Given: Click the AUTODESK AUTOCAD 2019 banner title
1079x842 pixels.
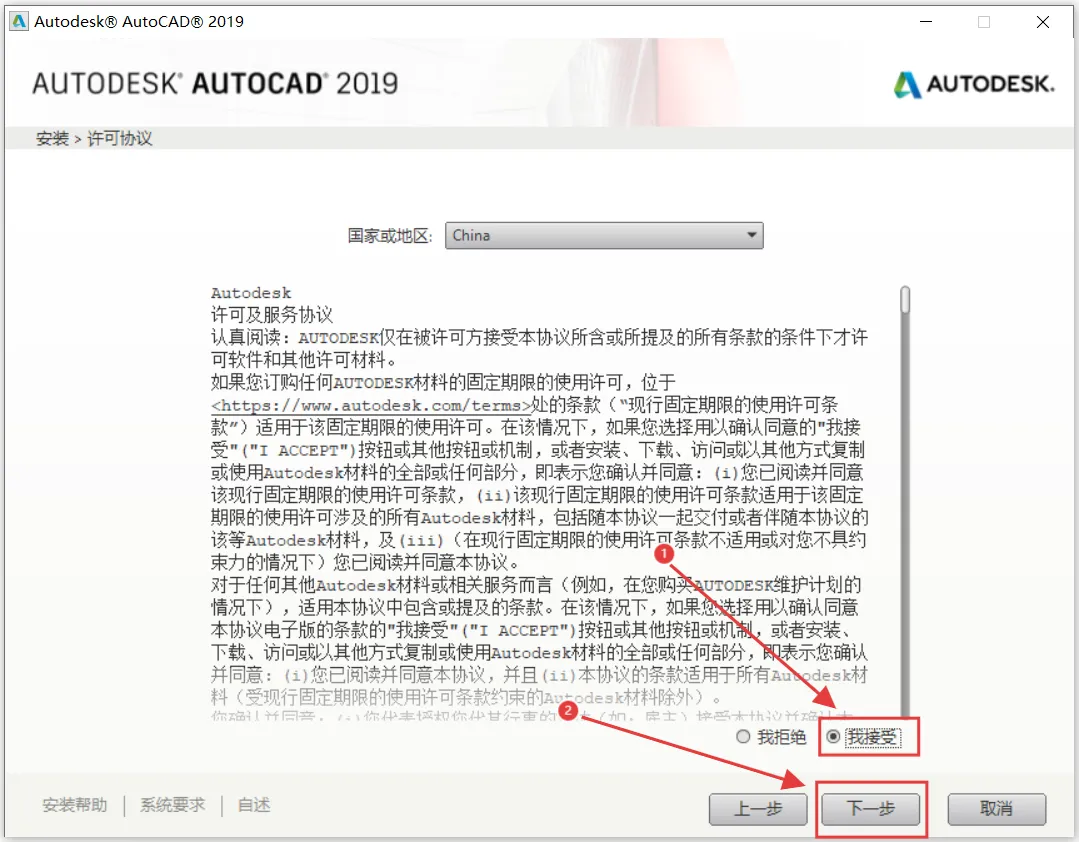Looking at the screenshot, I should (x=215, y=83).
